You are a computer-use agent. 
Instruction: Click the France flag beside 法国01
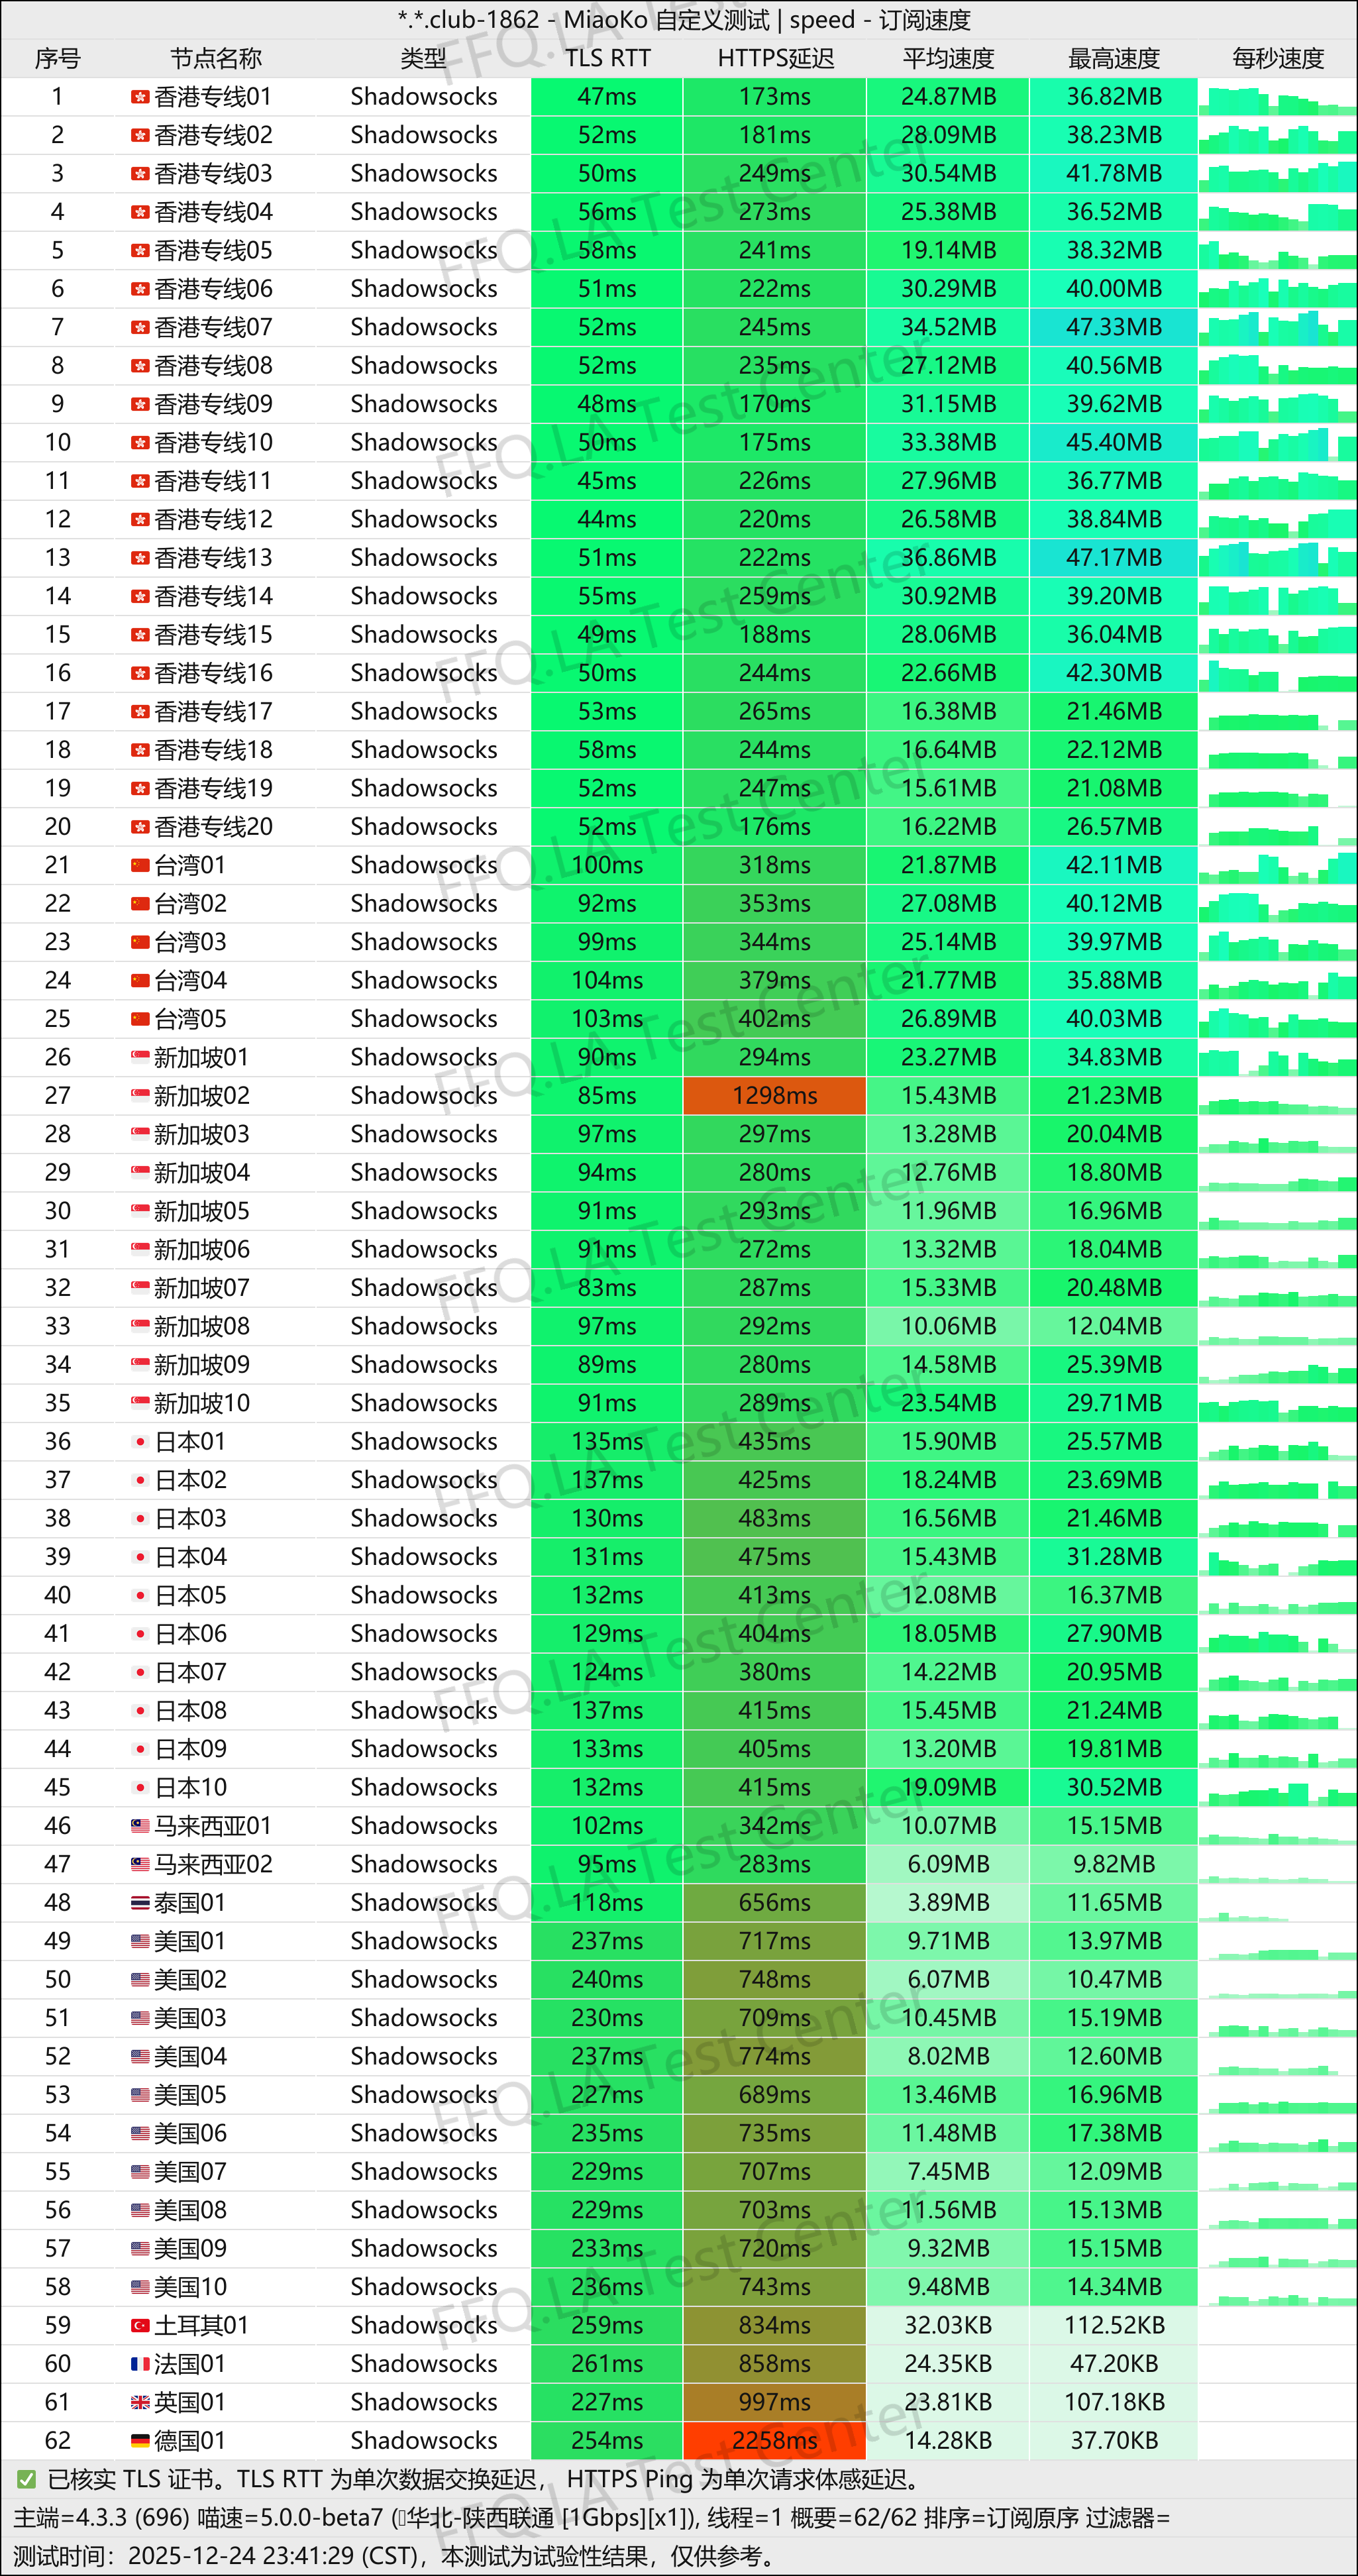coord(140,2363)
